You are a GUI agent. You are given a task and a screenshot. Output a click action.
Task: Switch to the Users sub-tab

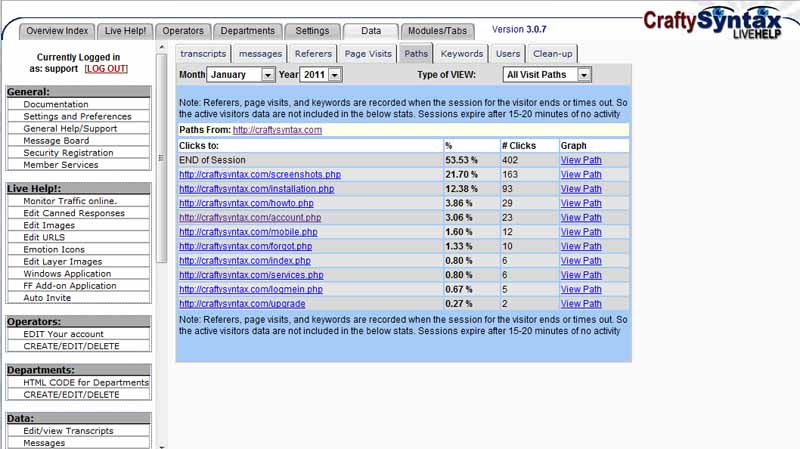click(508, 54)
